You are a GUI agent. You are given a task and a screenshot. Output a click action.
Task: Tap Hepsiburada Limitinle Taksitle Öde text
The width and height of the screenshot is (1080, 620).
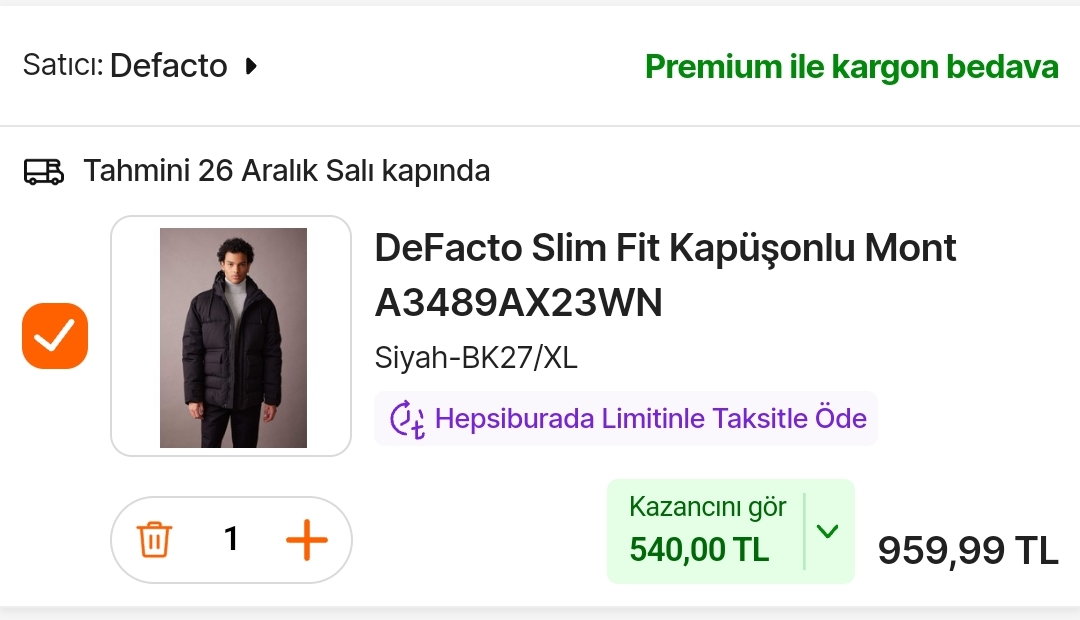tap(650, 418)
